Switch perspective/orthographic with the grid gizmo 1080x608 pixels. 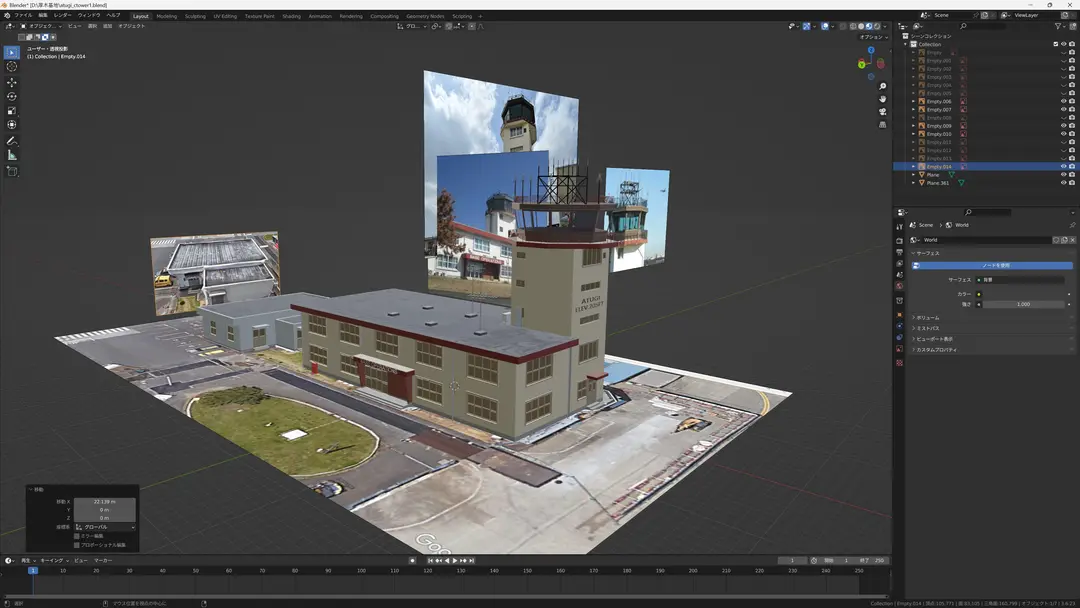pyautogui.click(x=882, y=125)
